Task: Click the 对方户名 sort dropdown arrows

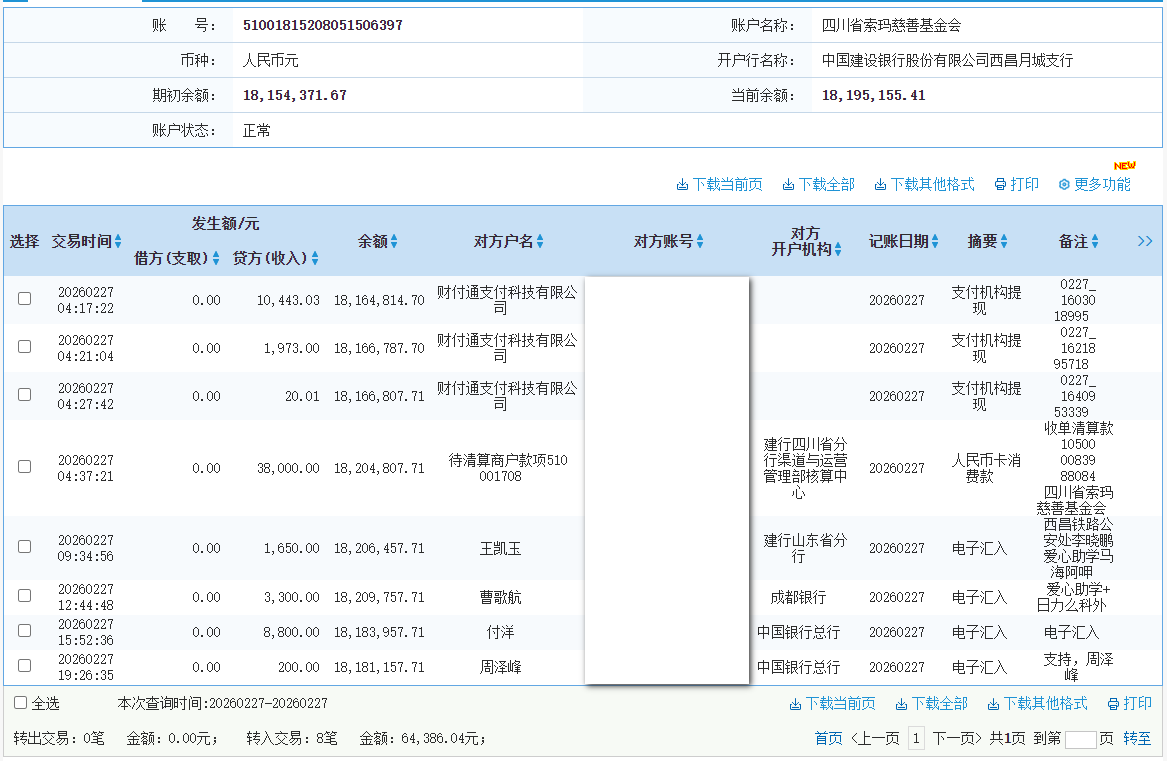Action: tap(537, 240)
